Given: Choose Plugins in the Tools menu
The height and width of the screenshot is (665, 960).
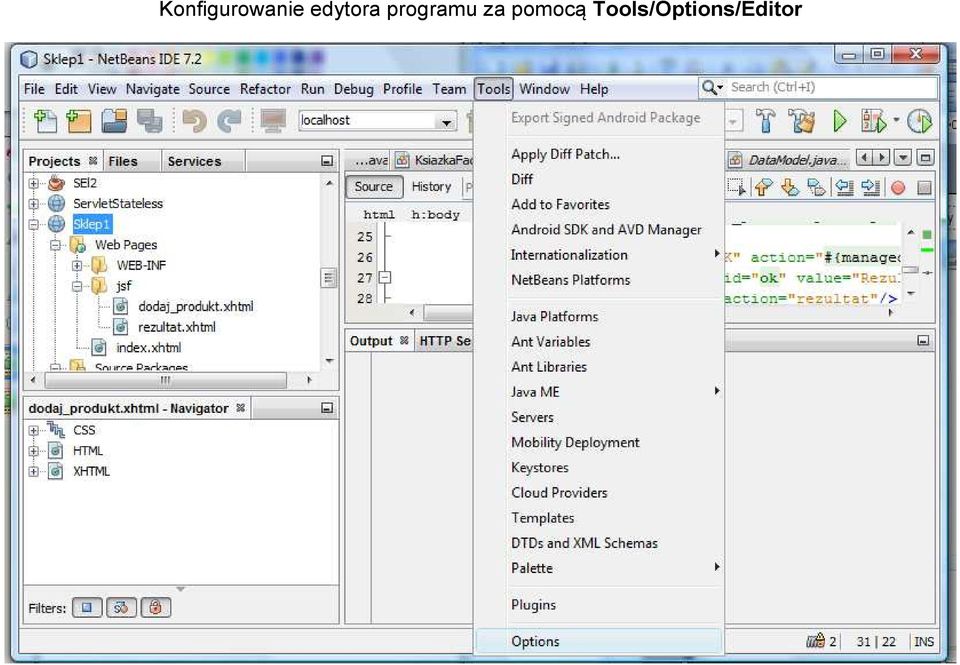Looking at the screenshot, I should click(x=599, y=604).
